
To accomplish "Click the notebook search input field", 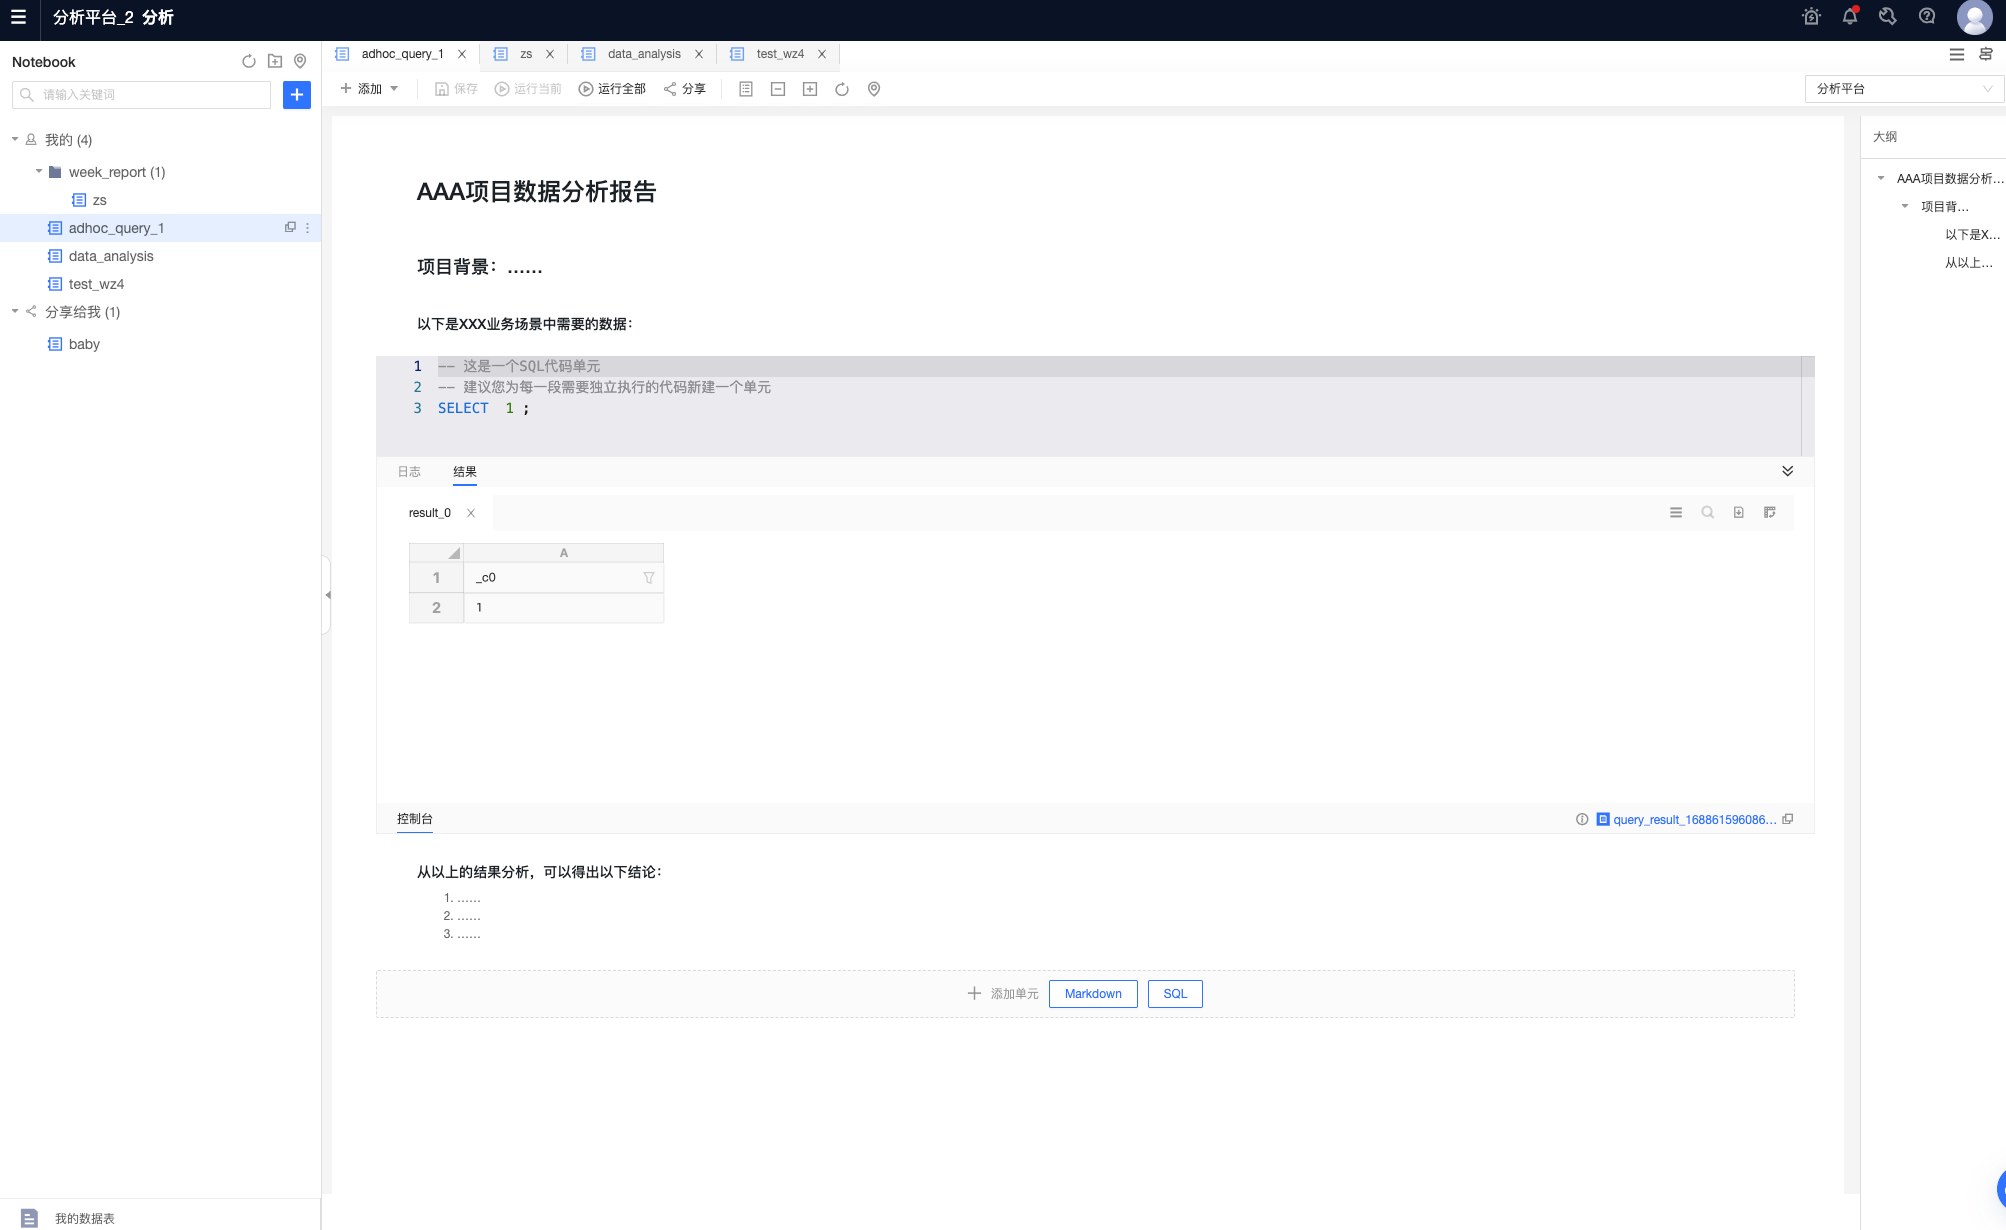I will coord(140,94).
